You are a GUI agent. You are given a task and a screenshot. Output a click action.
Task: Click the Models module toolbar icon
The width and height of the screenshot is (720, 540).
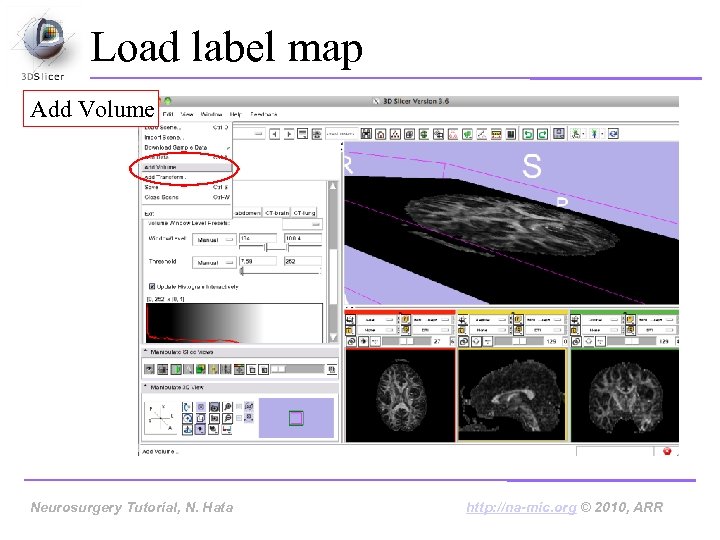424,134
